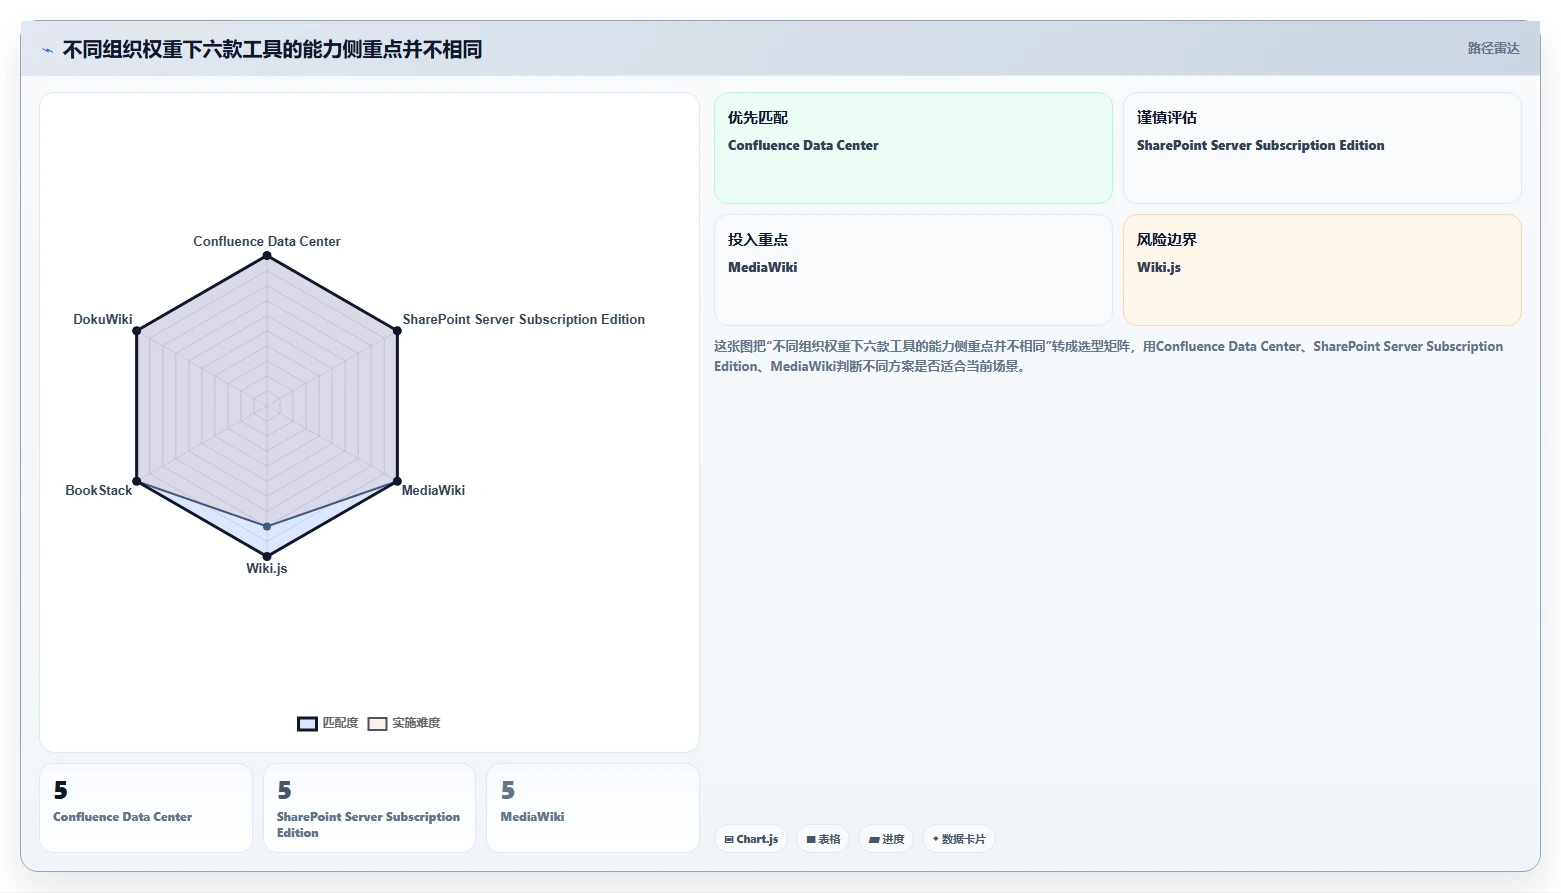Image resolution: width=1561 pixels, height=893 pixels.
Task: Click the radar point at the SharePoint vertex
Action: click(397, 331)
